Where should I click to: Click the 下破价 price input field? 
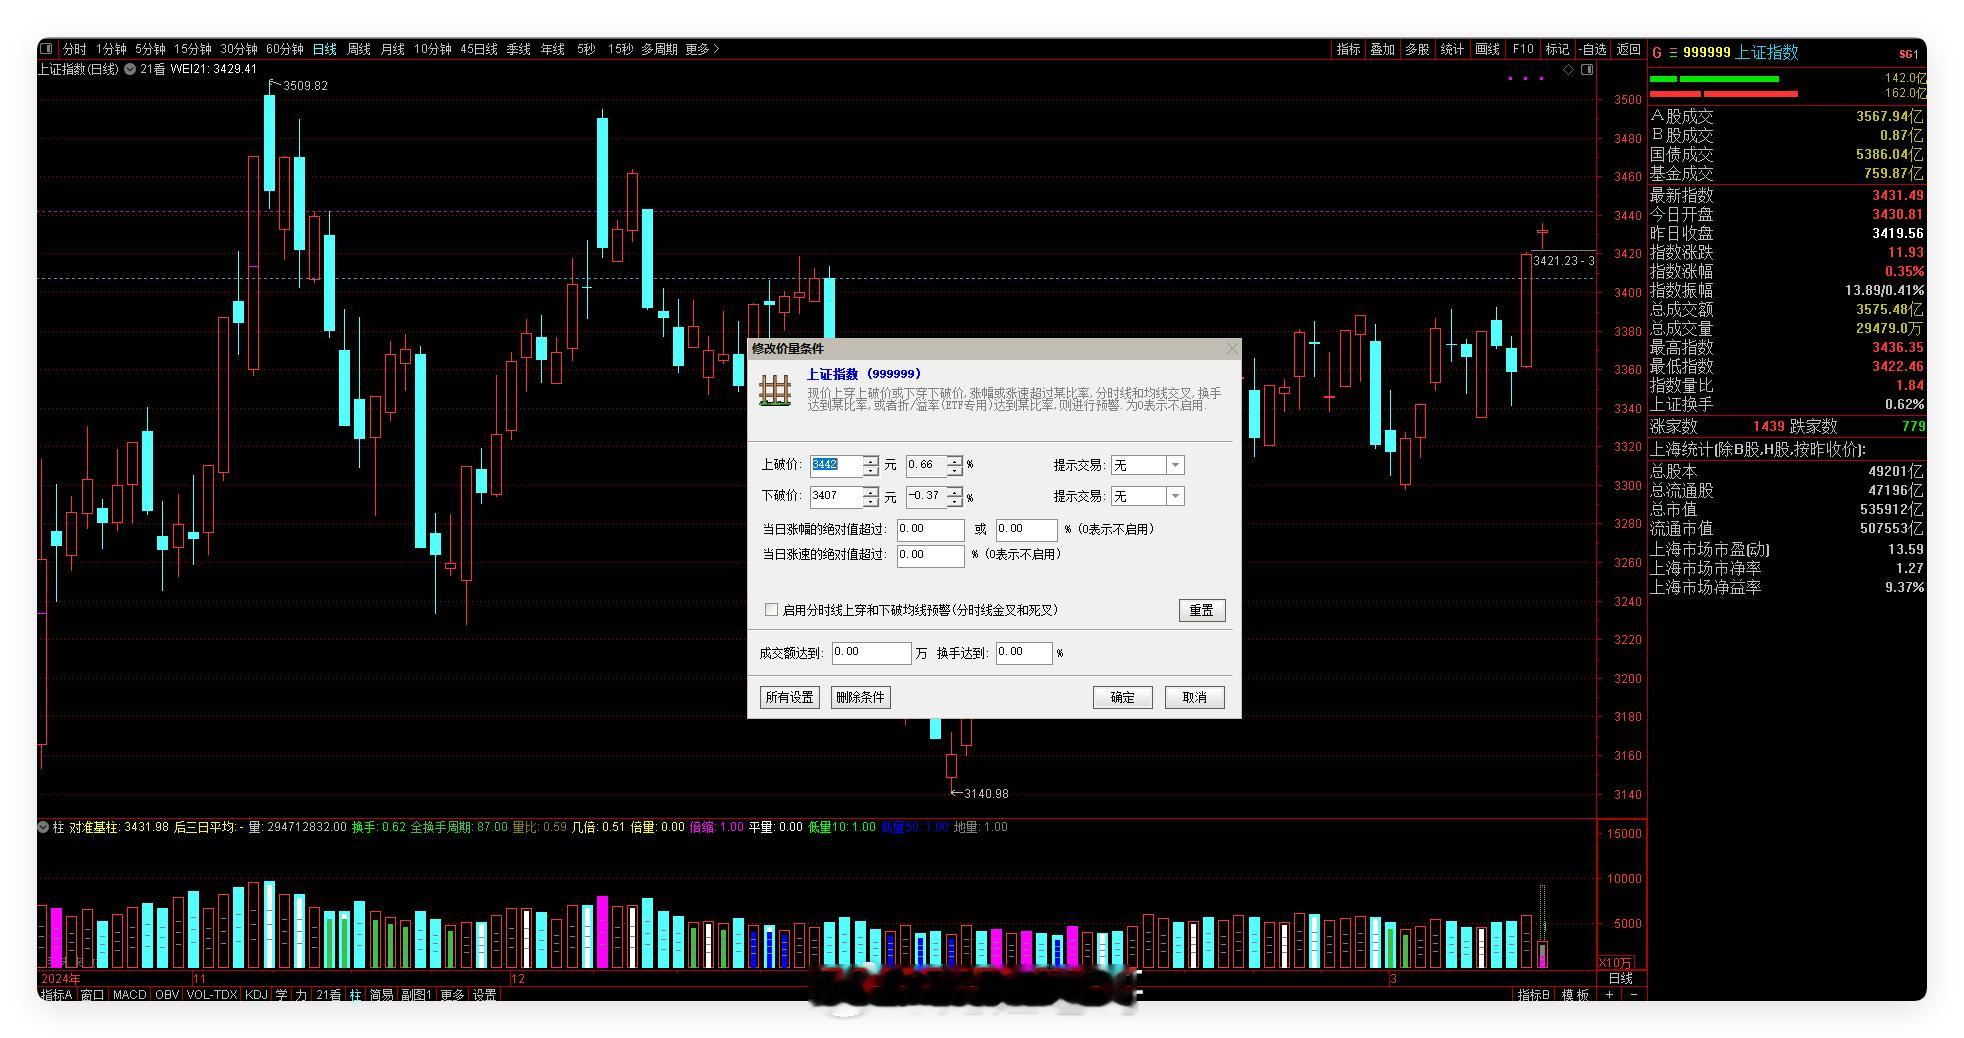(837, 496)
